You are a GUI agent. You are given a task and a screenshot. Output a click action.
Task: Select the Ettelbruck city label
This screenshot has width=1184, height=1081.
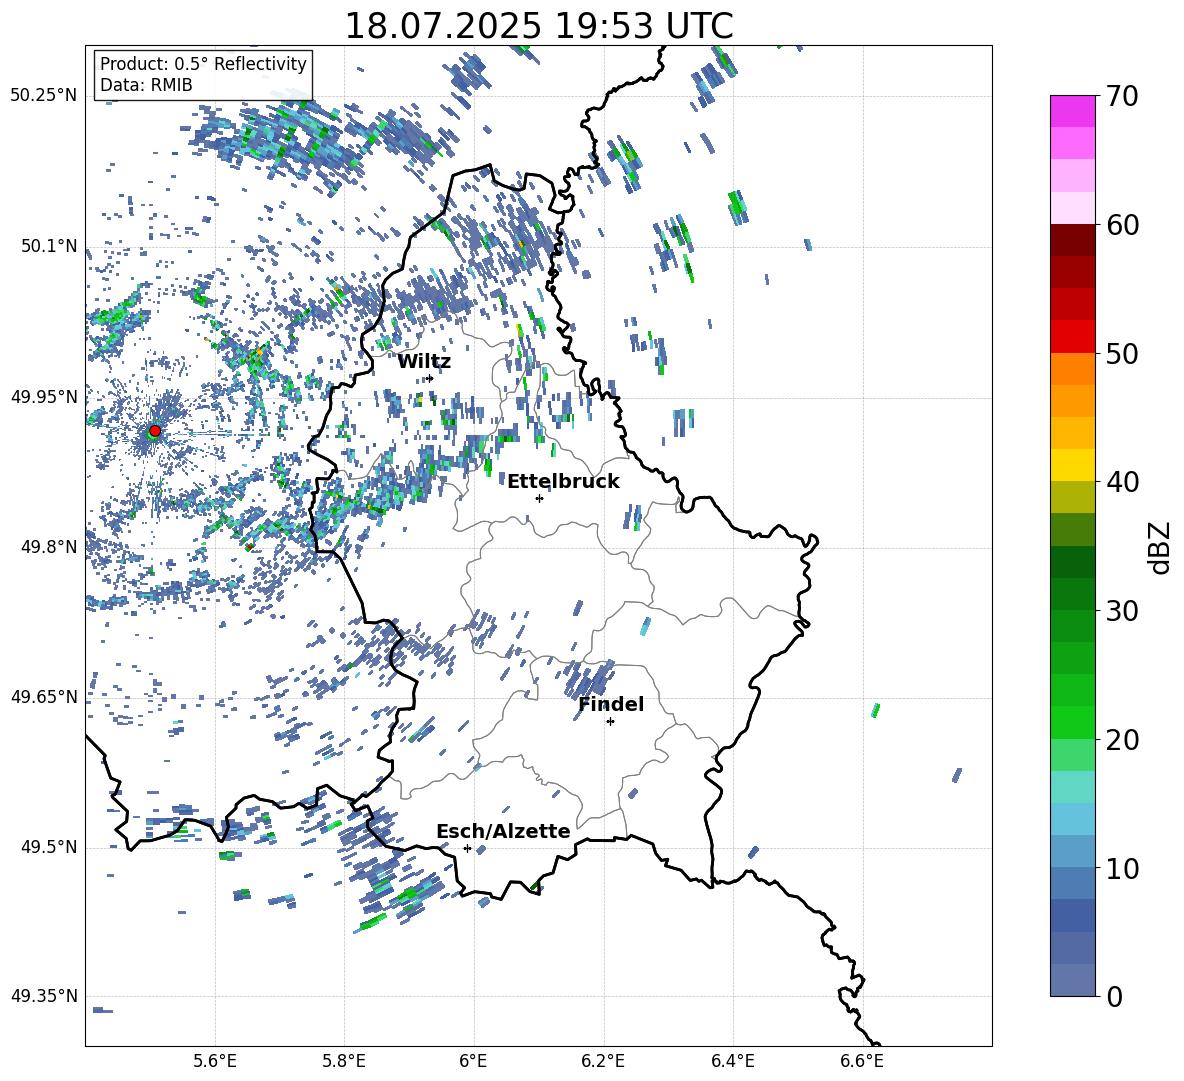(563, 482)
